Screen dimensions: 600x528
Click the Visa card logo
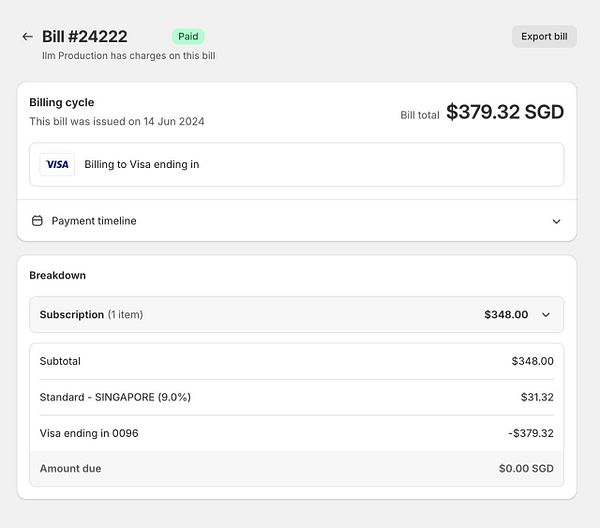click(57, 164)
